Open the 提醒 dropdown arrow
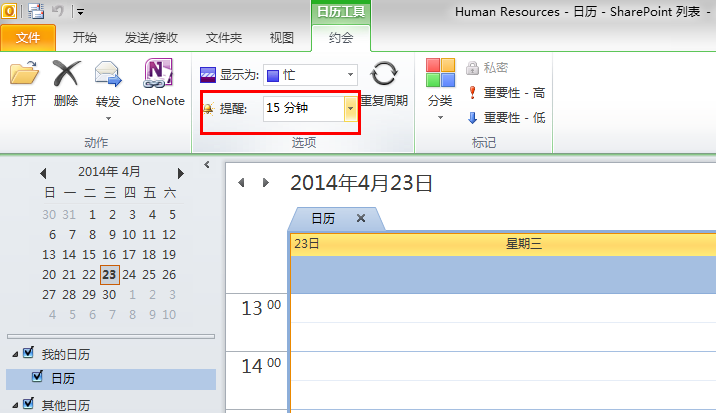This screenshot has height=413, width=716. click(350, 109)
